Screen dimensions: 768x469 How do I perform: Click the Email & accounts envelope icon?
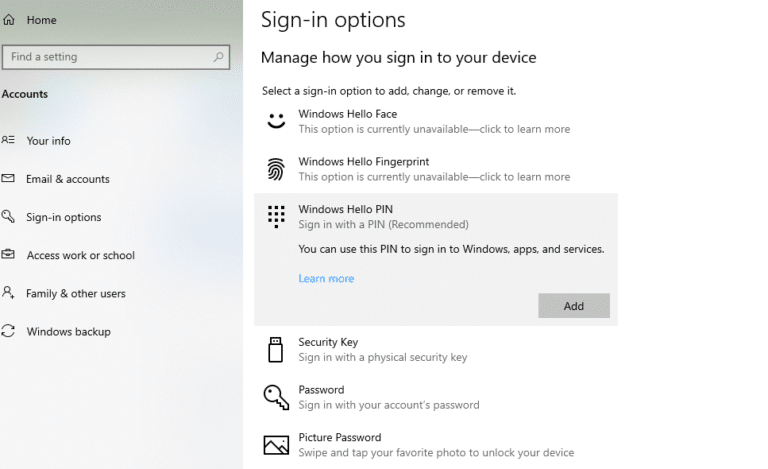pyautogui.click(x=8, y=178)
